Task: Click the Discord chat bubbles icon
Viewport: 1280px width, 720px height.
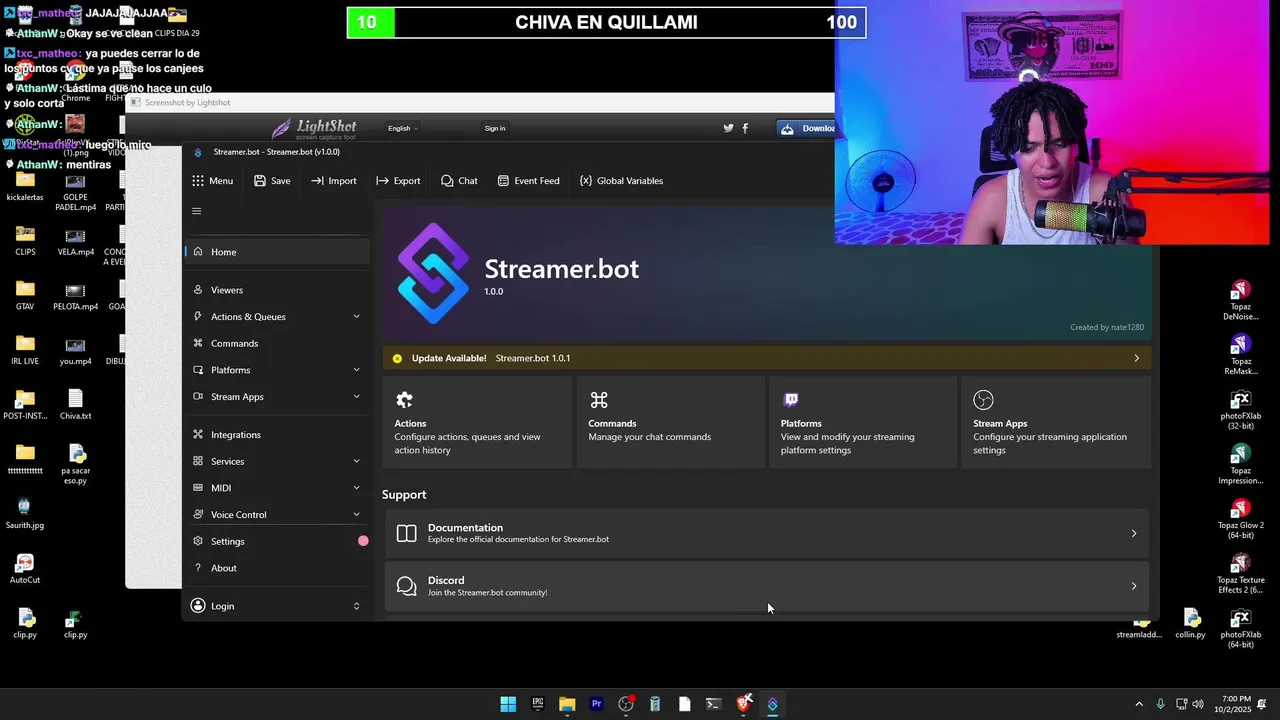Action: pos(406,586)
